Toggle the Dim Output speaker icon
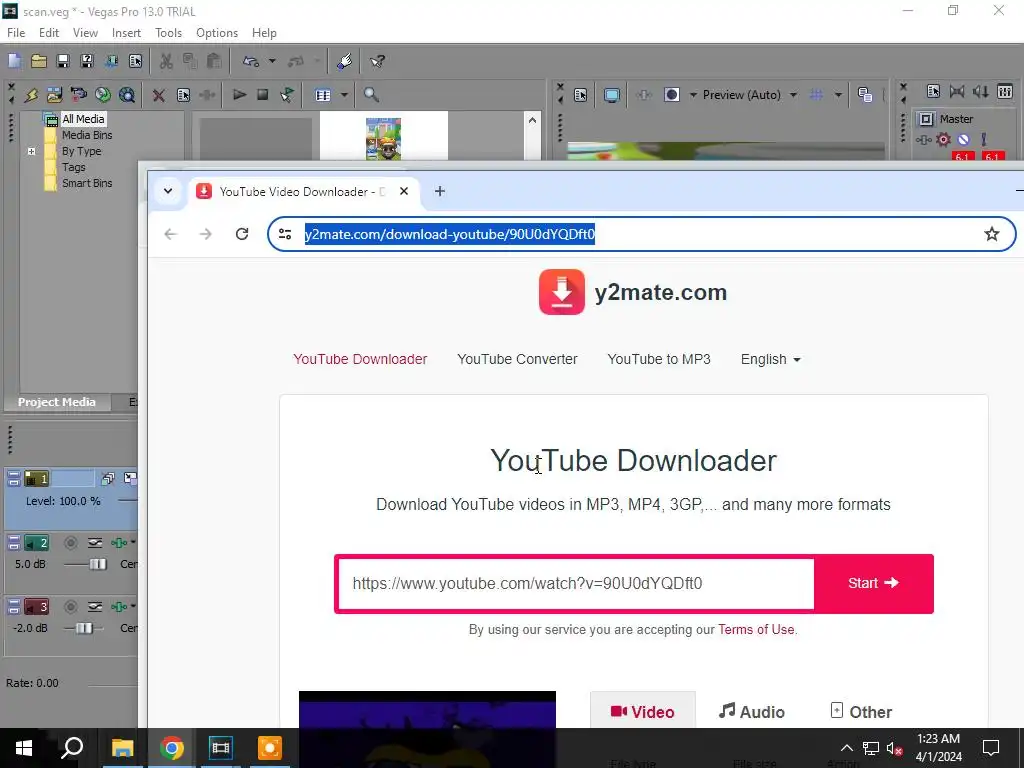The width and height of the screenshot is (1024, 768). [981, 91]
